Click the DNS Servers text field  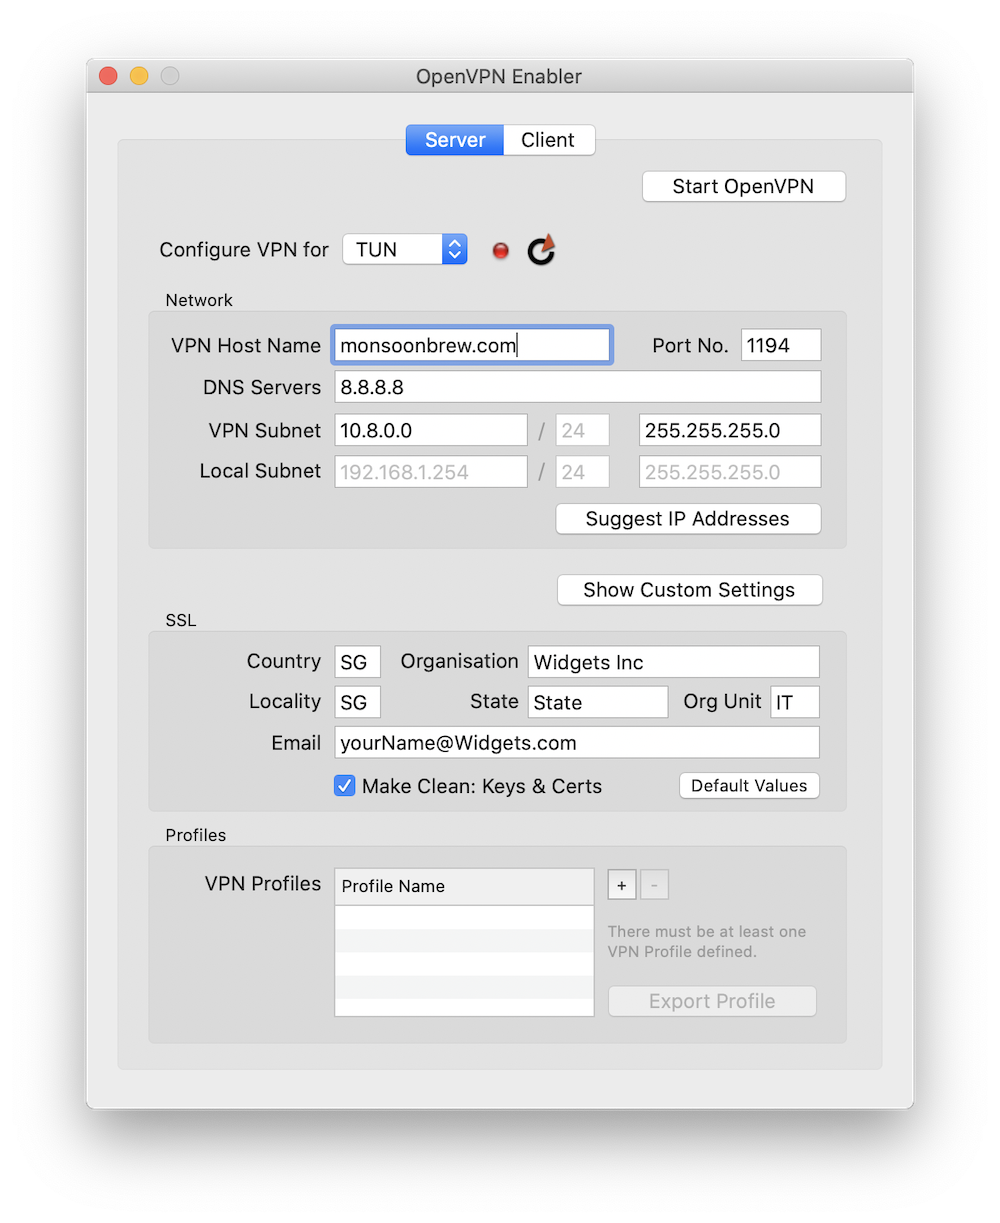577,387
